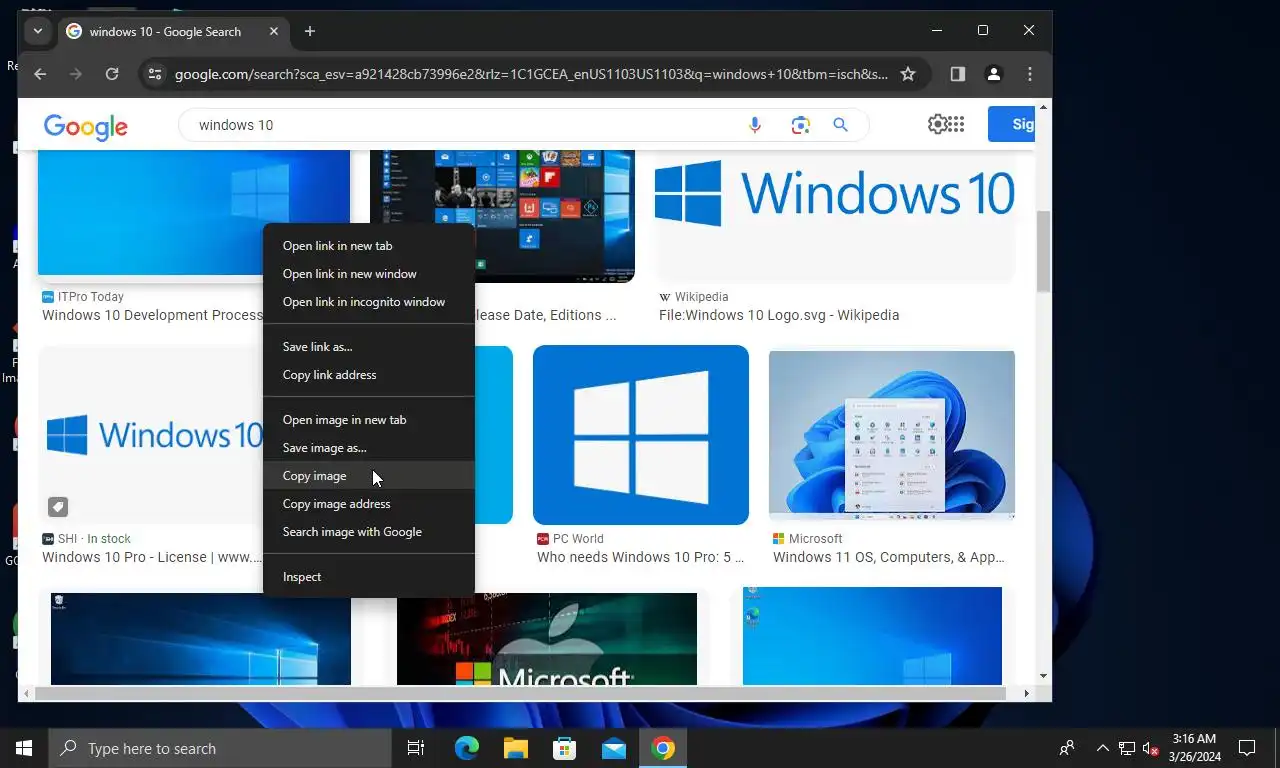Choose Open link in new tab

coord(369,246)
